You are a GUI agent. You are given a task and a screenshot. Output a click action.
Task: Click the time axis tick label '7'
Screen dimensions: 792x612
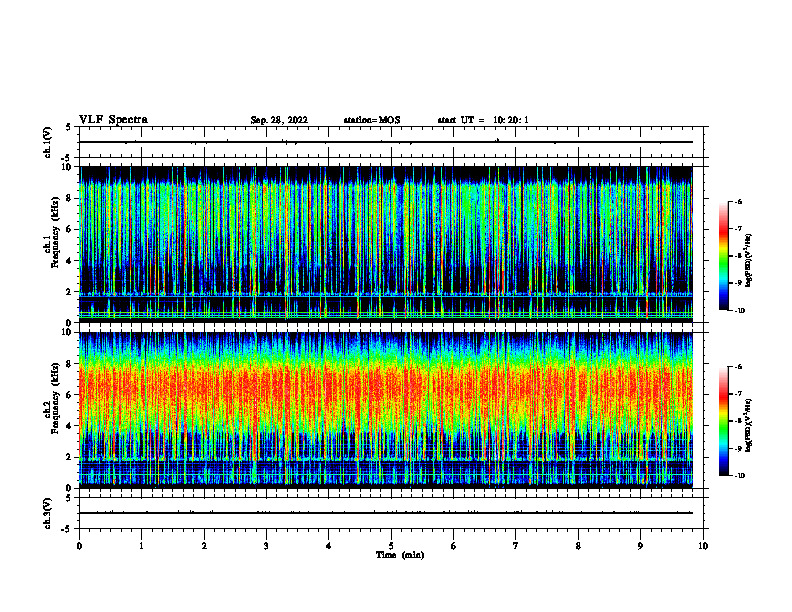516,546
